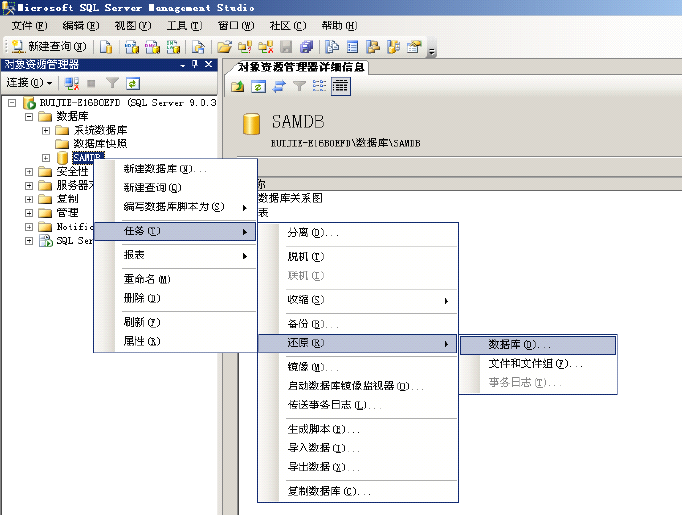Open the Template Explorer toolbar icon
The width and height of the screenshot is (682, 515).
pos(393,47)
